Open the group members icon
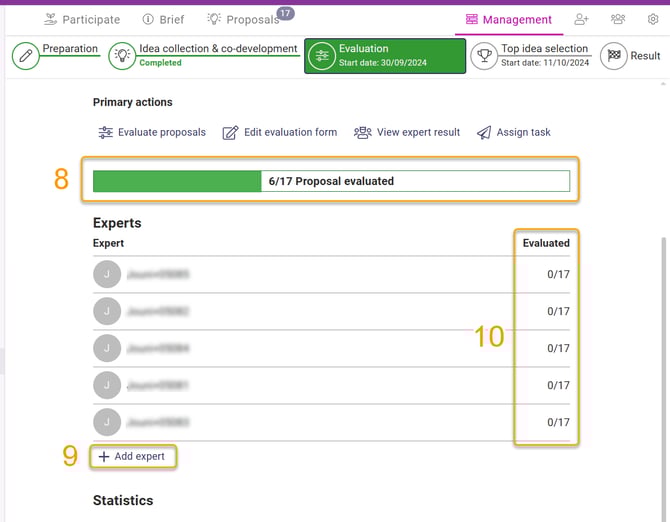Viewport: 670px width, 522px height. tap(618, 19)
